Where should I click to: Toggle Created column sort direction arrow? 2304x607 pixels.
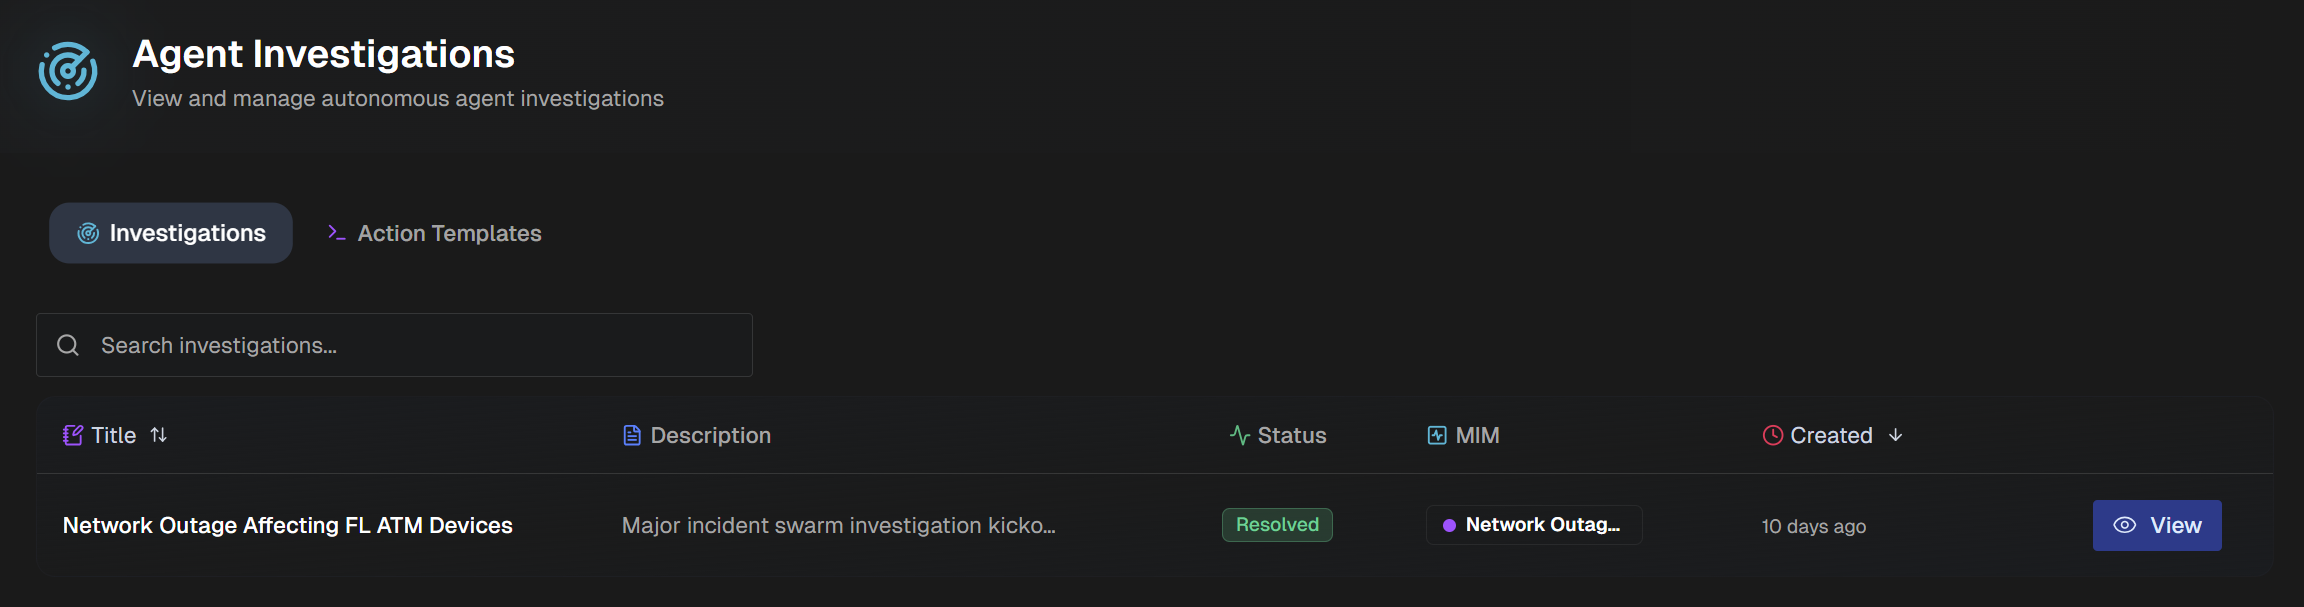click(x=1896, y=436)
